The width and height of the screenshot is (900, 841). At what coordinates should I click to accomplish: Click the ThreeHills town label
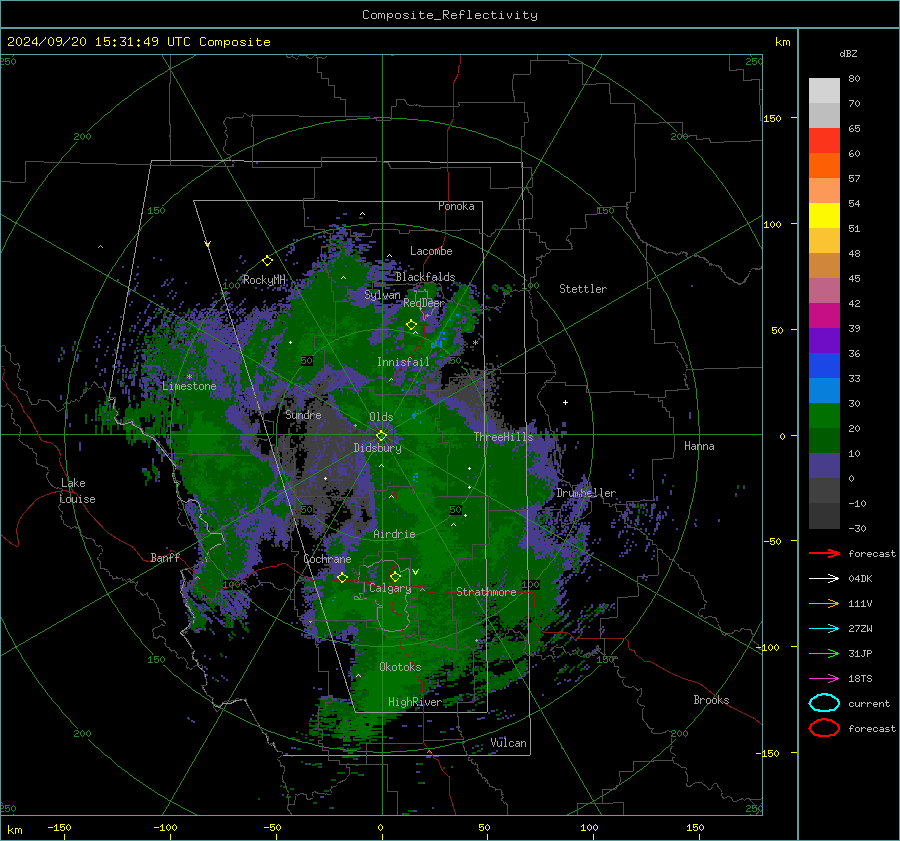pyautogui.click(x=503, y=437)
